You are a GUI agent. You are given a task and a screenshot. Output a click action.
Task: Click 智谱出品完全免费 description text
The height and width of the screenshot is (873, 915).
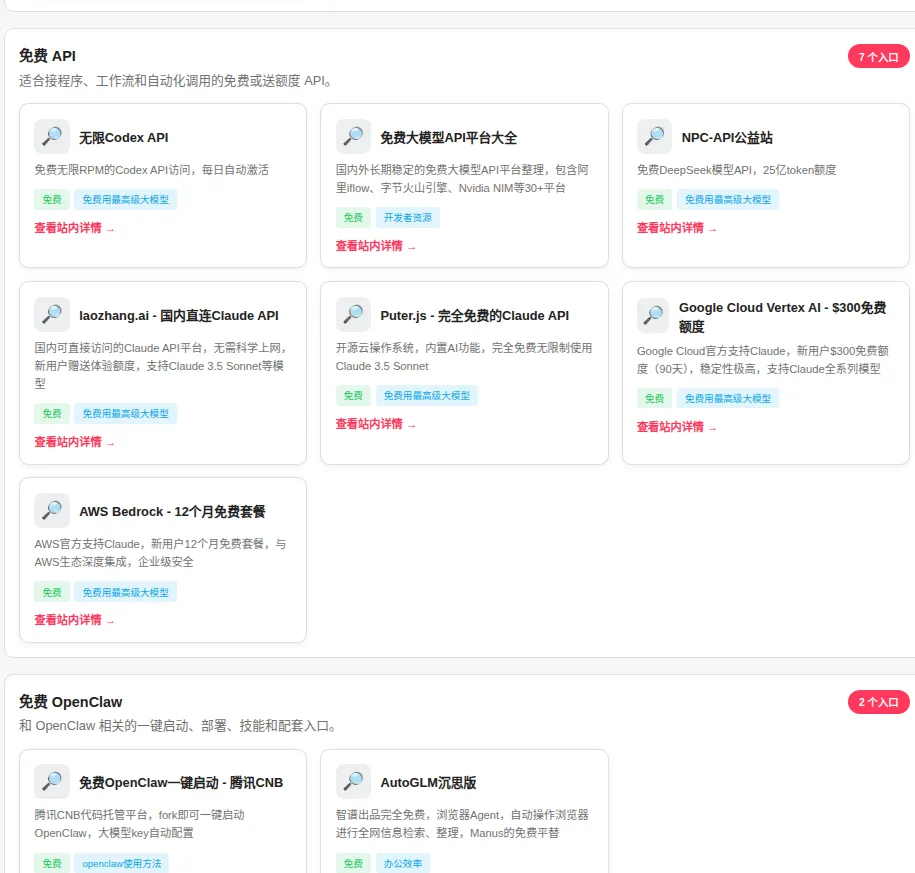tap(462, 823)
